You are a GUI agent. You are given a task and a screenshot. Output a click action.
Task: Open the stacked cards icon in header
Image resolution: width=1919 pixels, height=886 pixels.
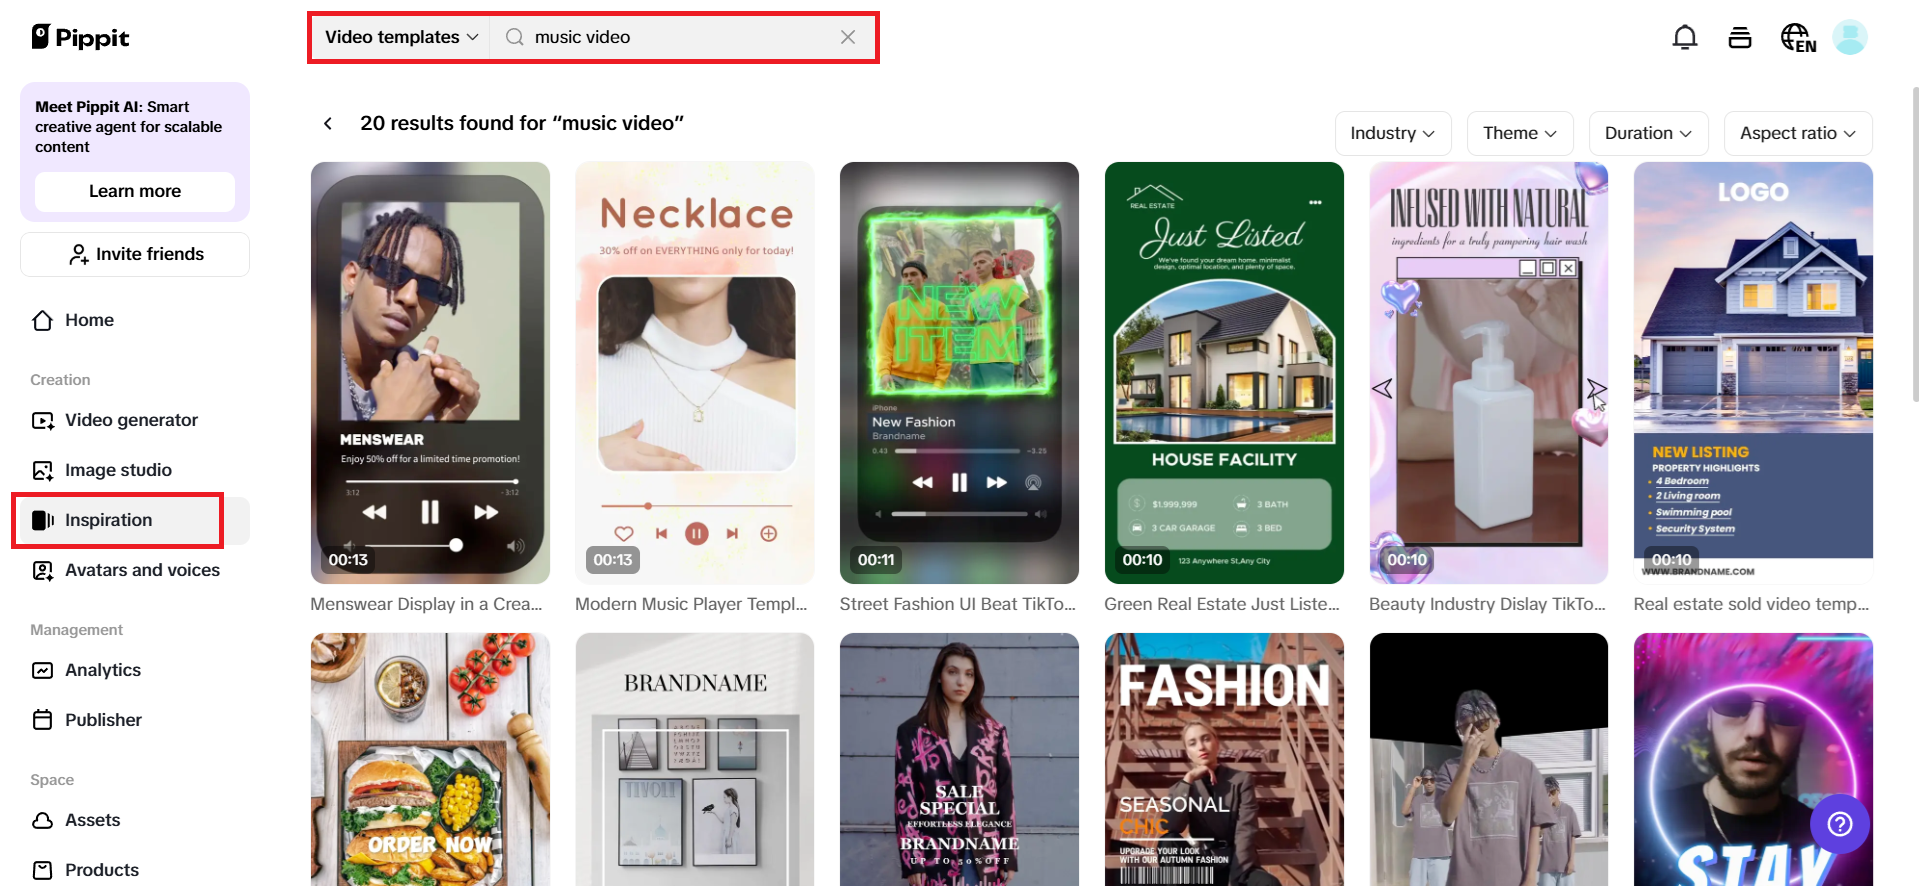coord(1740,37)
